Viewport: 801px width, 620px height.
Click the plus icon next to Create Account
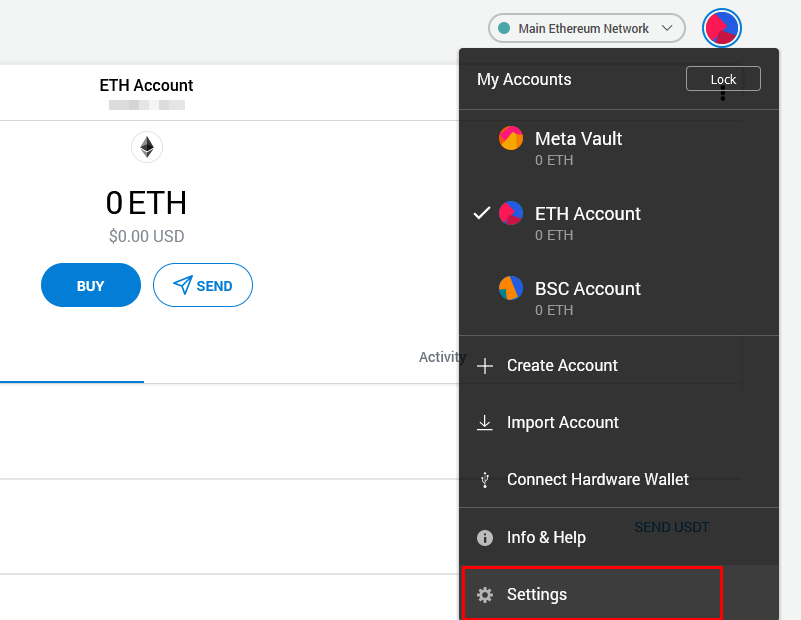485,366
